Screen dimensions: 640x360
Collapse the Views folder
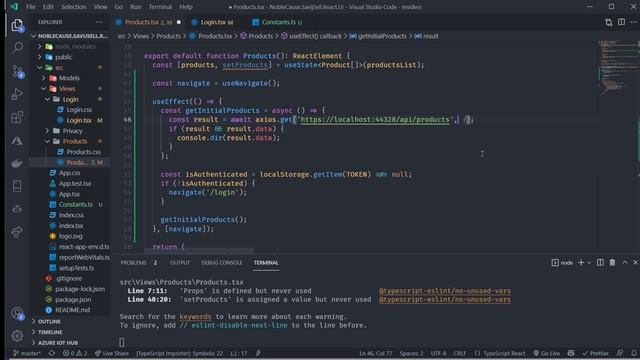(43, 89)
